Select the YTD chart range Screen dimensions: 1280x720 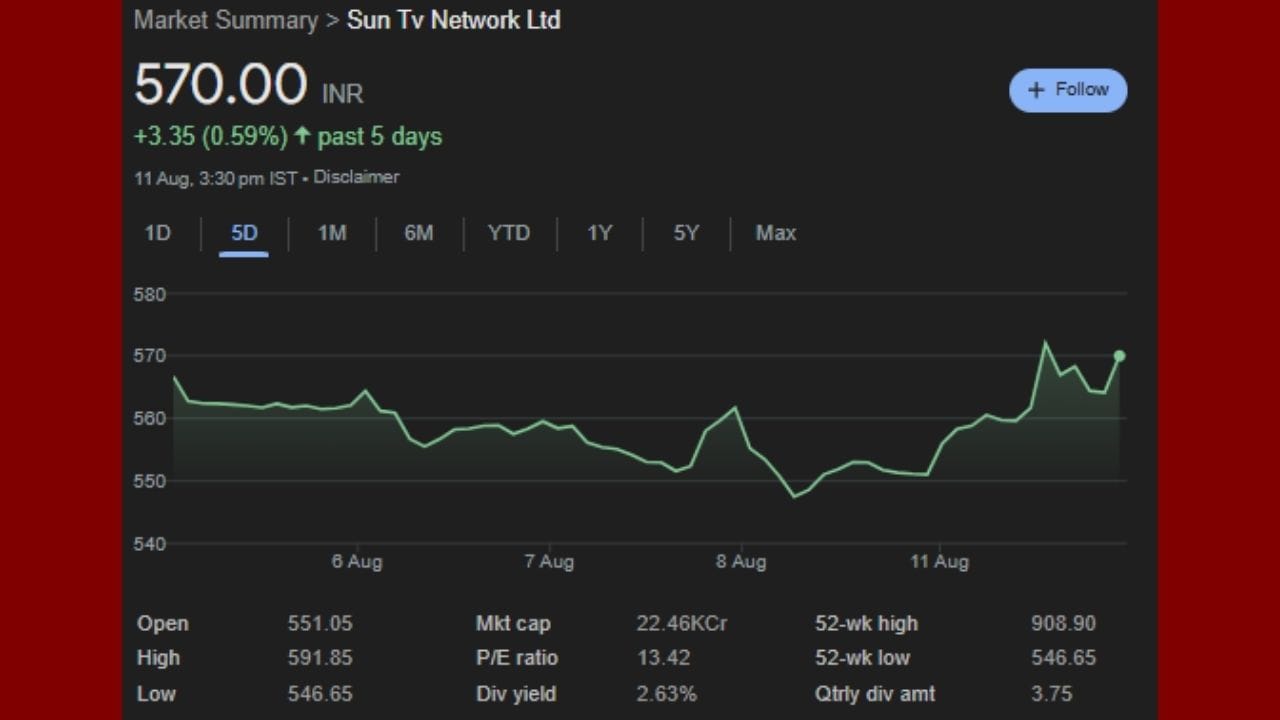pos(508,233)
